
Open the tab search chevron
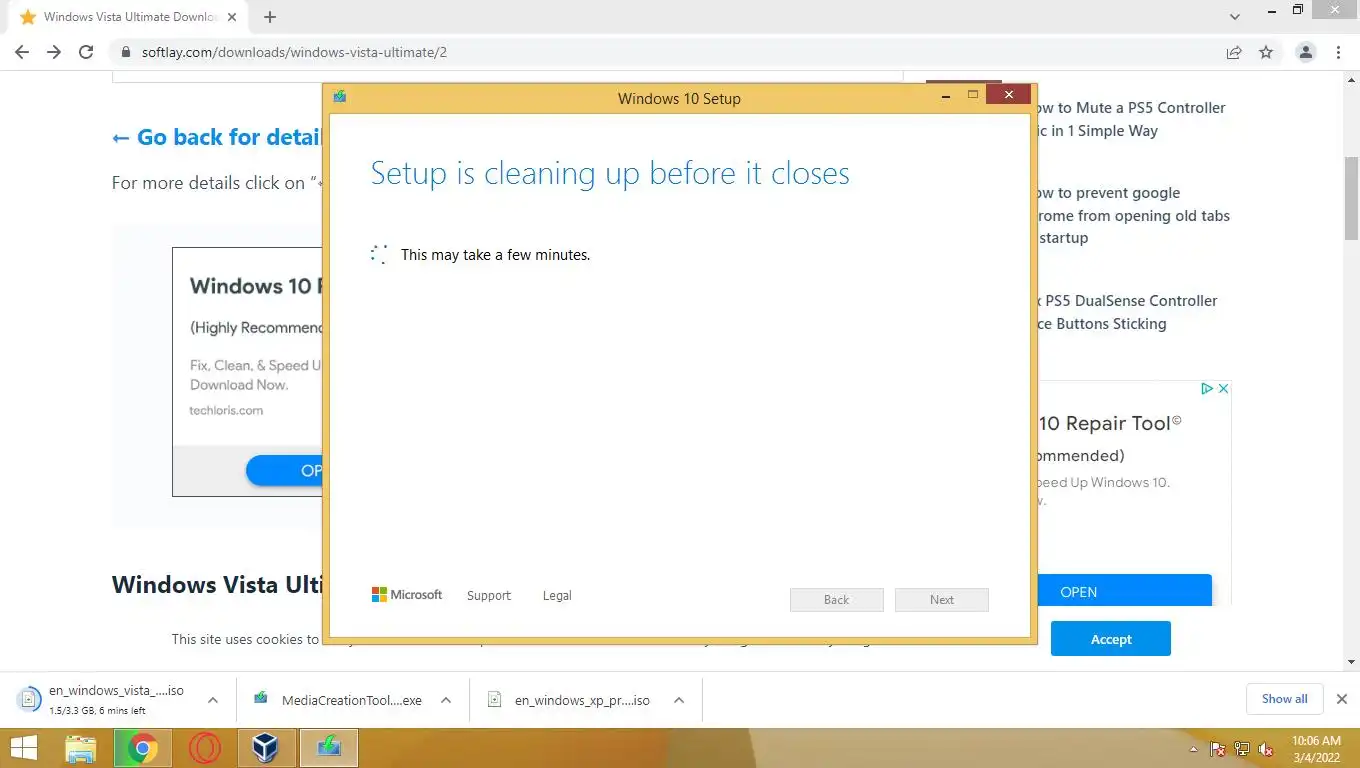(x=1235, y=17)
